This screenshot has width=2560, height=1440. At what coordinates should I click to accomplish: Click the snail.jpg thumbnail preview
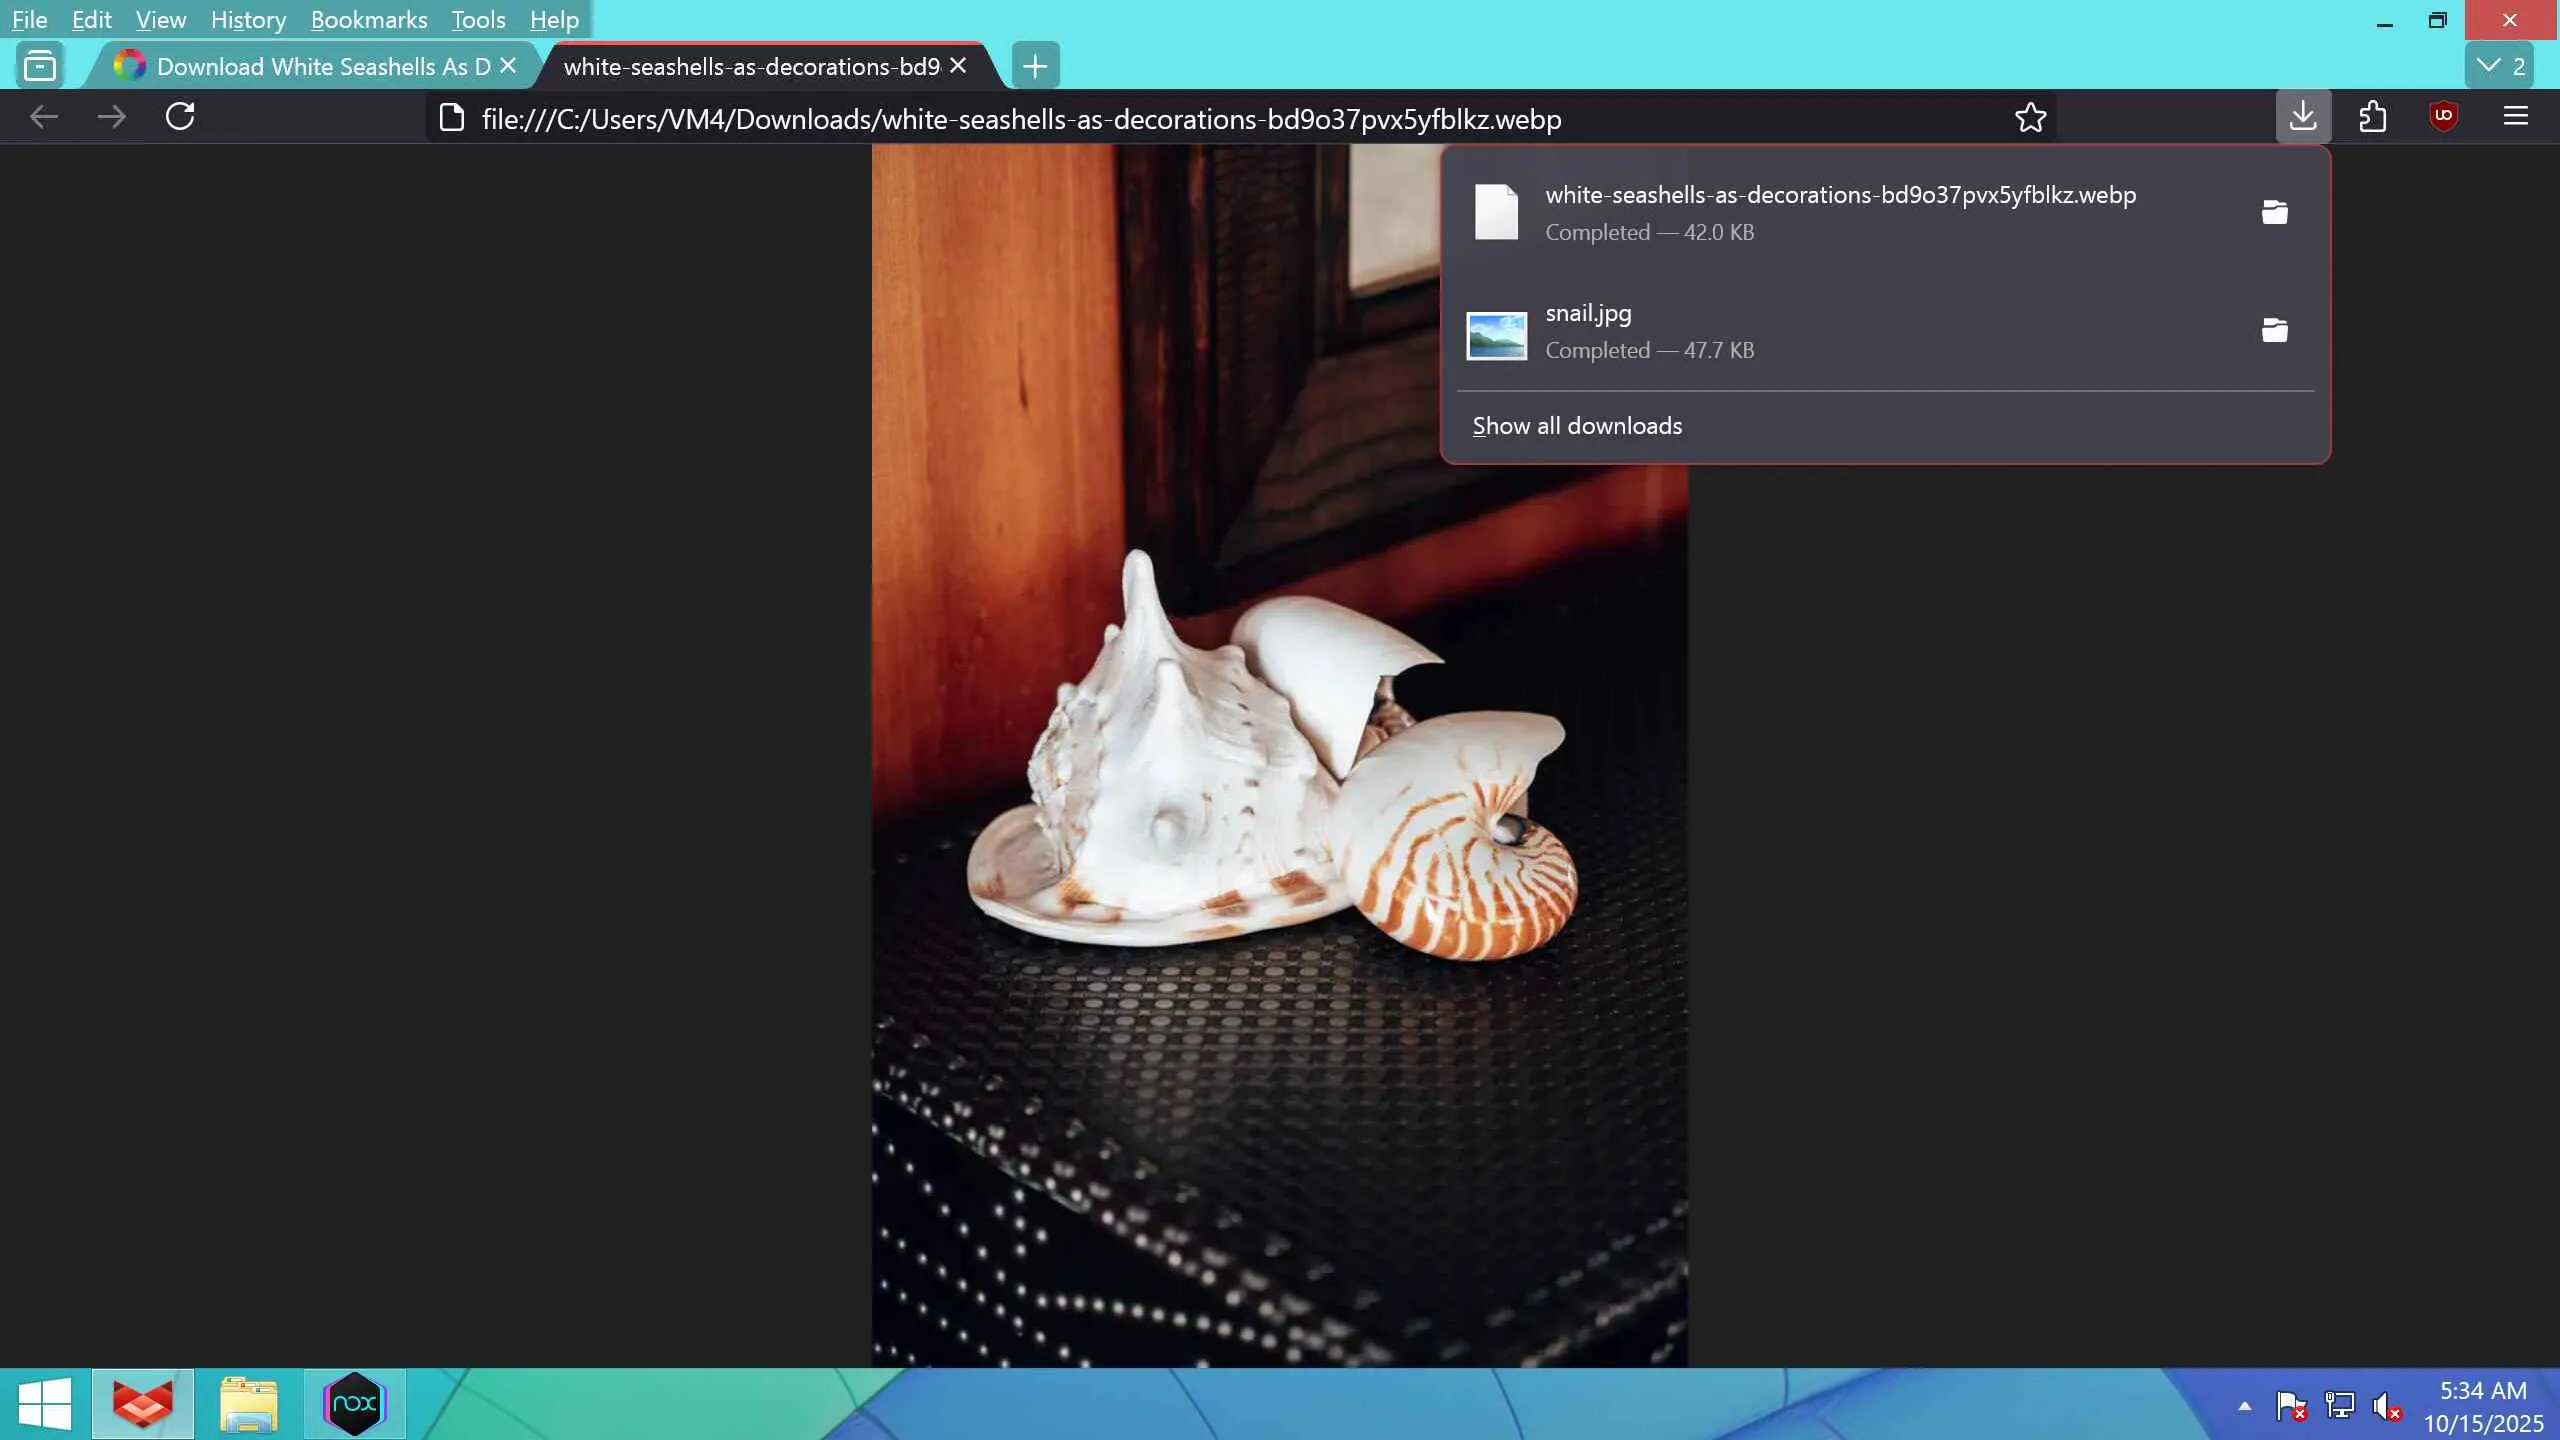click(1496, 334)
